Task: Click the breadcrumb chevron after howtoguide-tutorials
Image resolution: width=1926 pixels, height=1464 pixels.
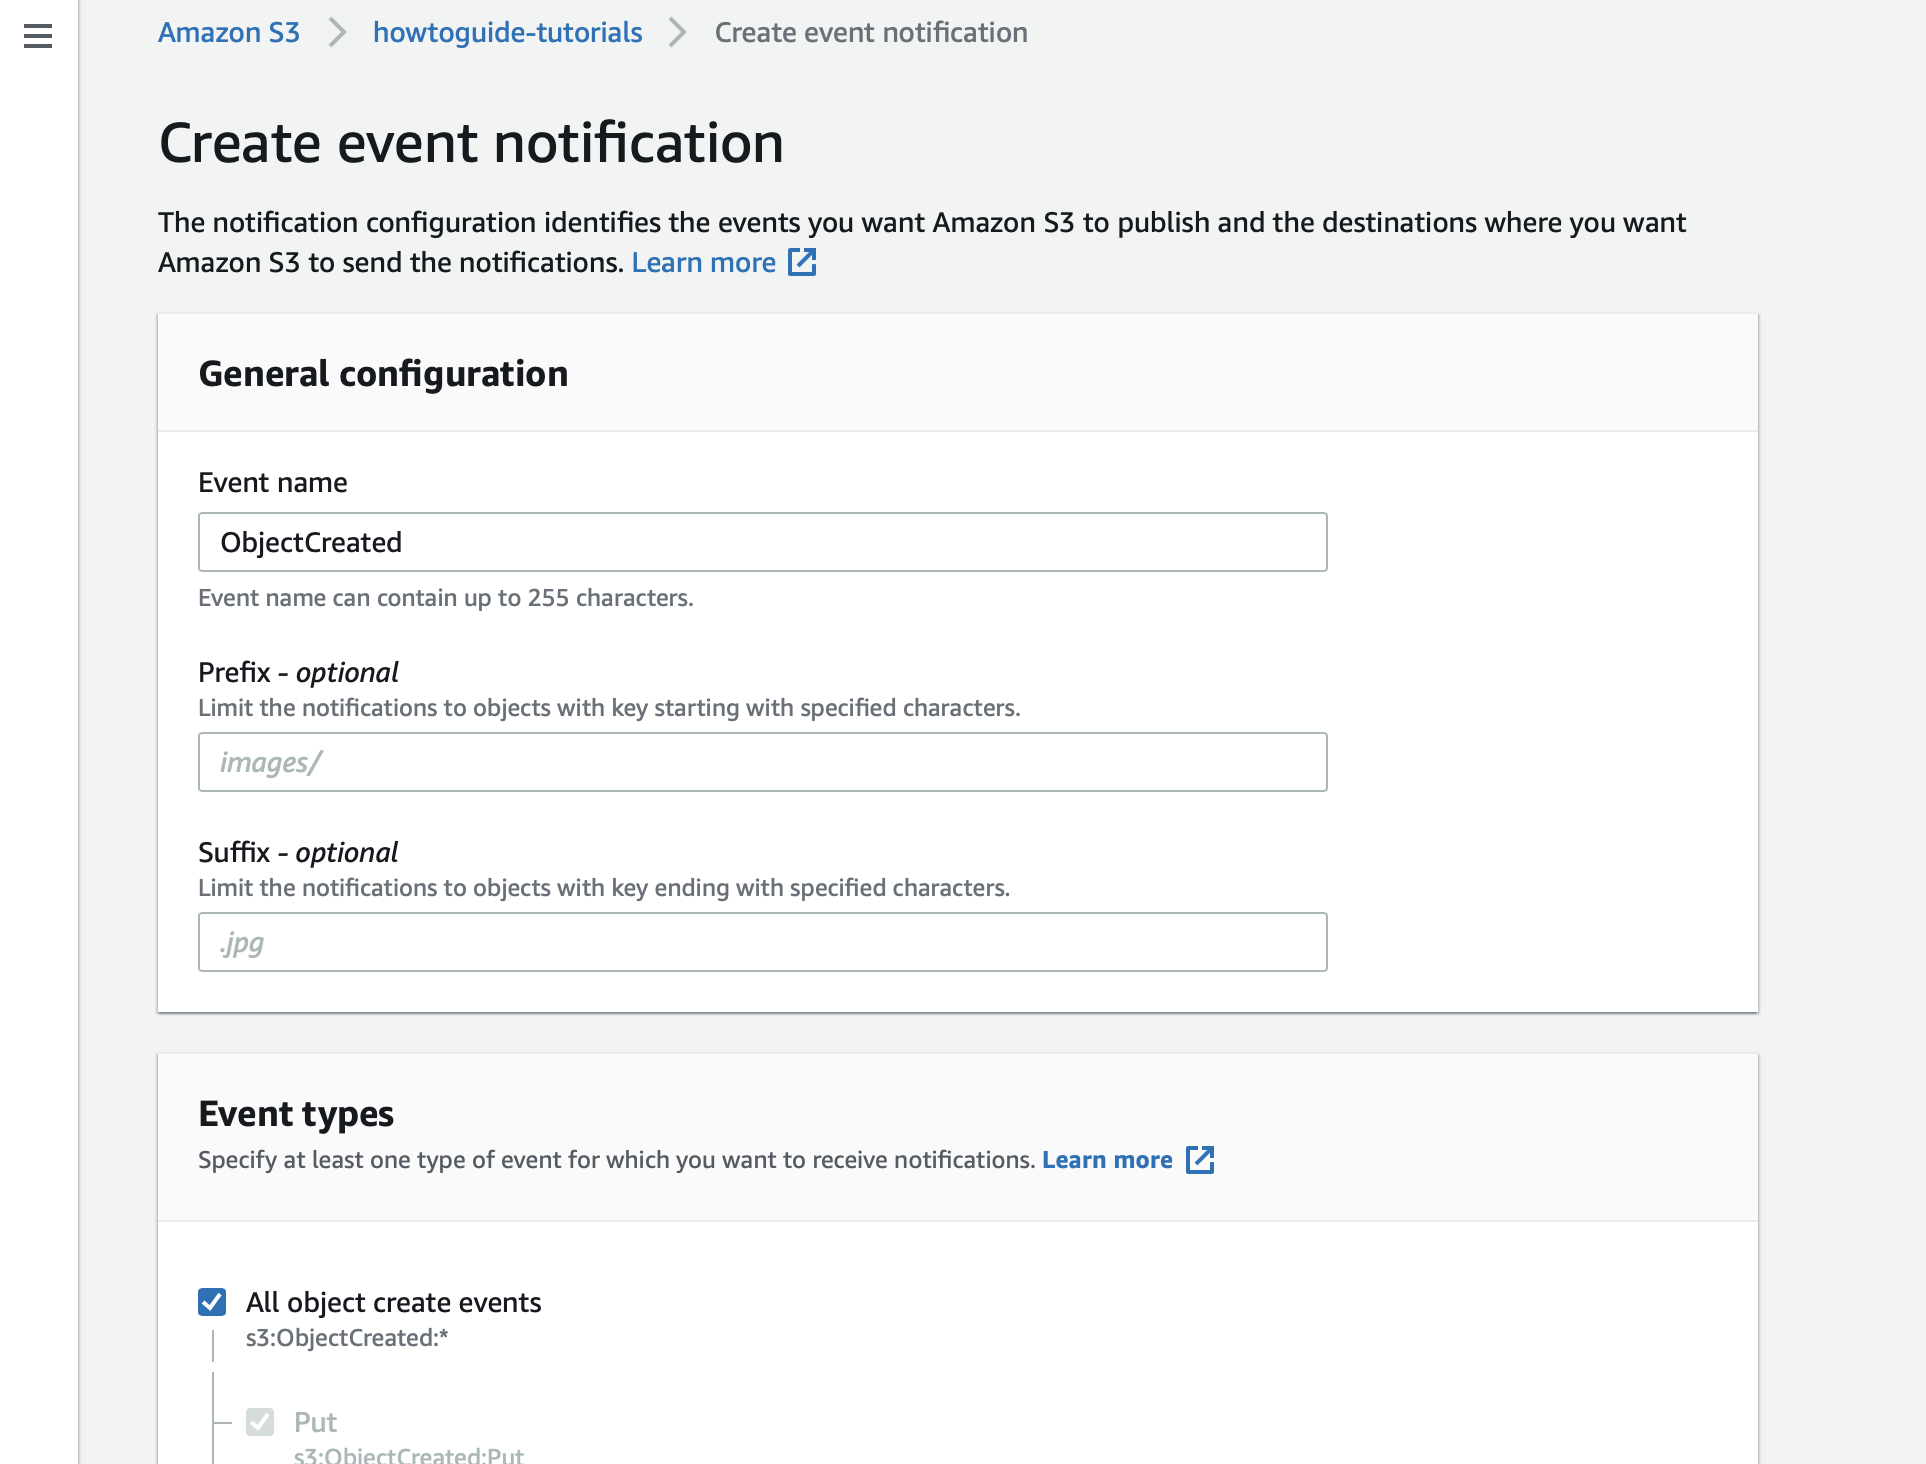Action: pos(679,32)
